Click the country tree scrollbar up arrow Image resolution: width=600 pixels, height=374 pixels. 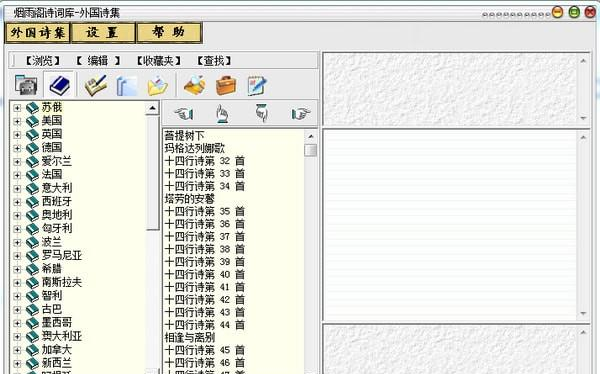[152, 109]
